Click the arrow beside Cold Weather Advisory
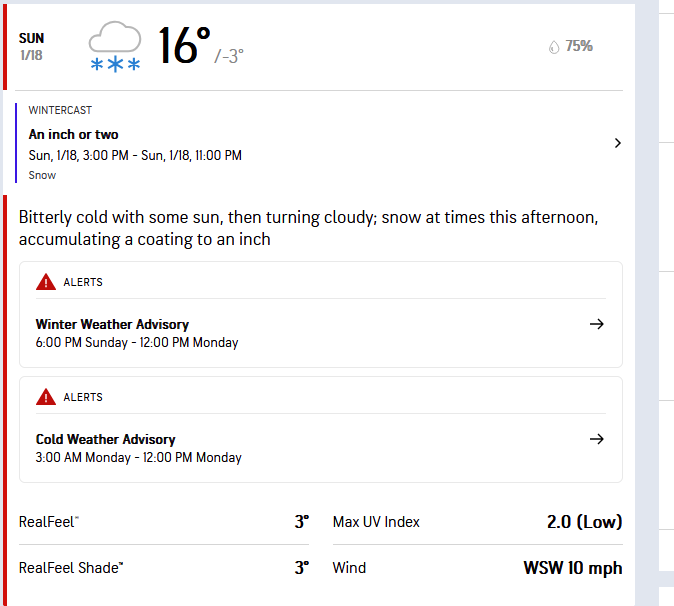 click(597, 439)
